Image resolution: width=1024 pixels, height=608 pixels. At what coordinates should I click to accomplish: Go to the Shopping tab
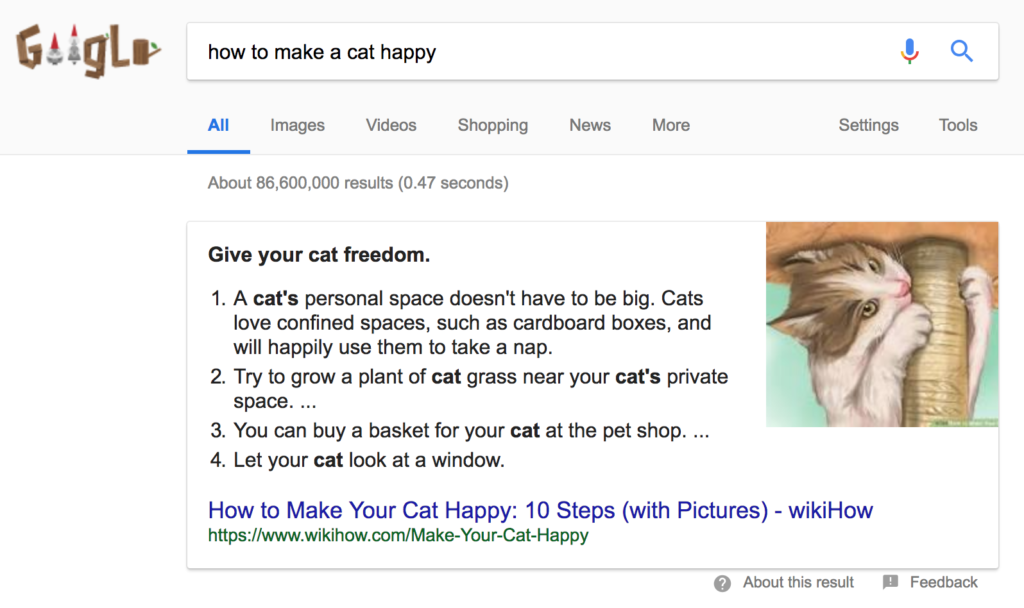(x=492, y=125)
